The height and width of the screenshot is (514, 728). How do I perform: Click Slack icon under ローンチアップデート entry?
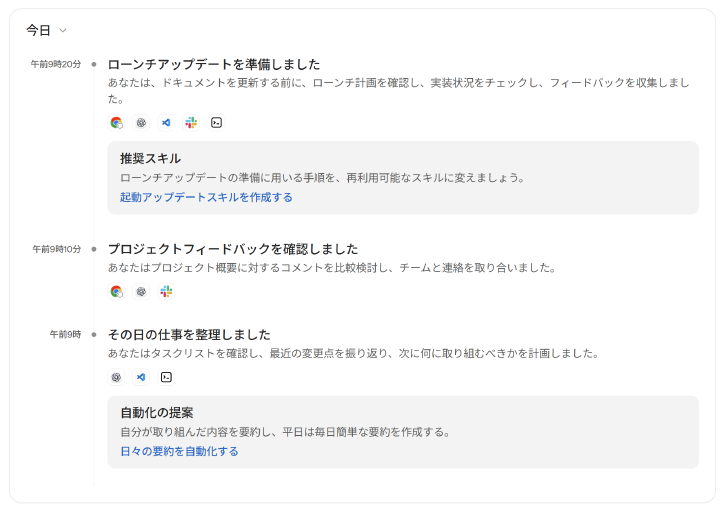click(x=191, y=123)
